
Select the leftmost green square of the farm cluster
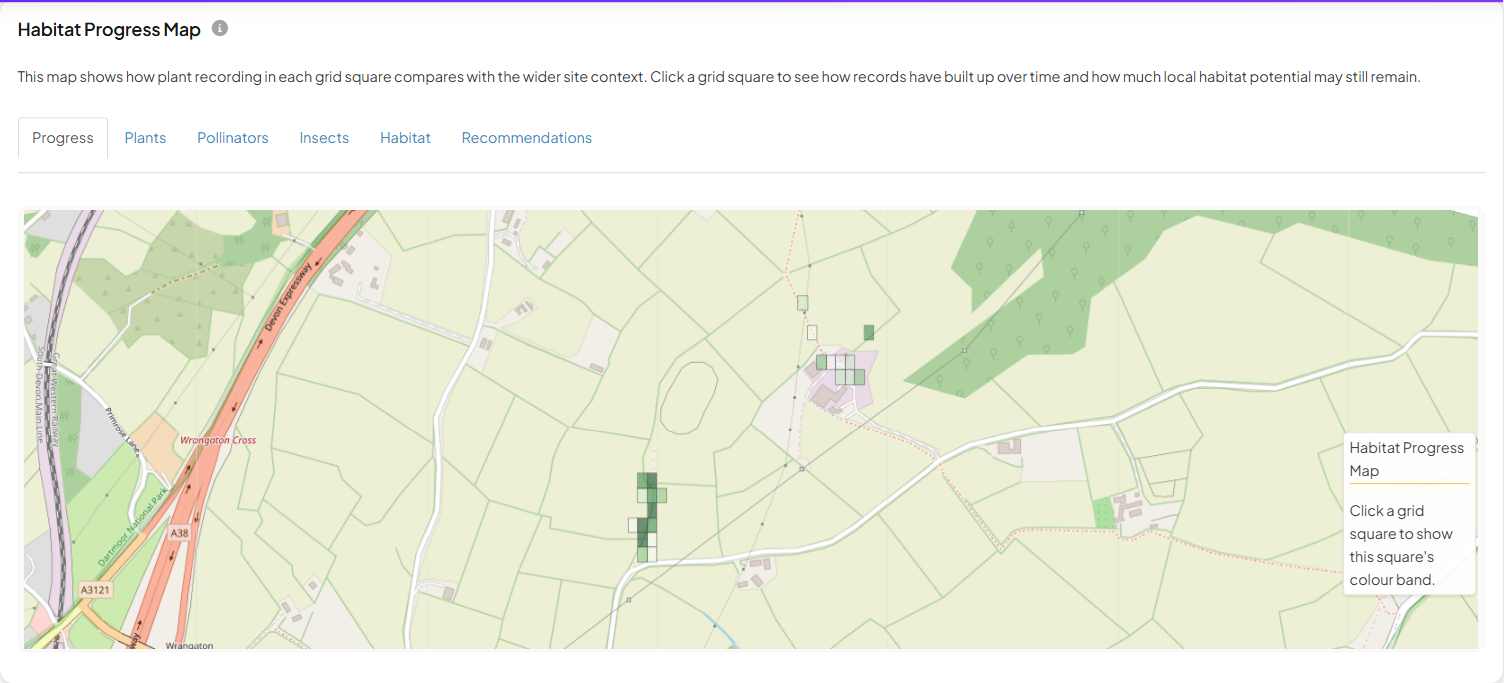click(821, 362)
